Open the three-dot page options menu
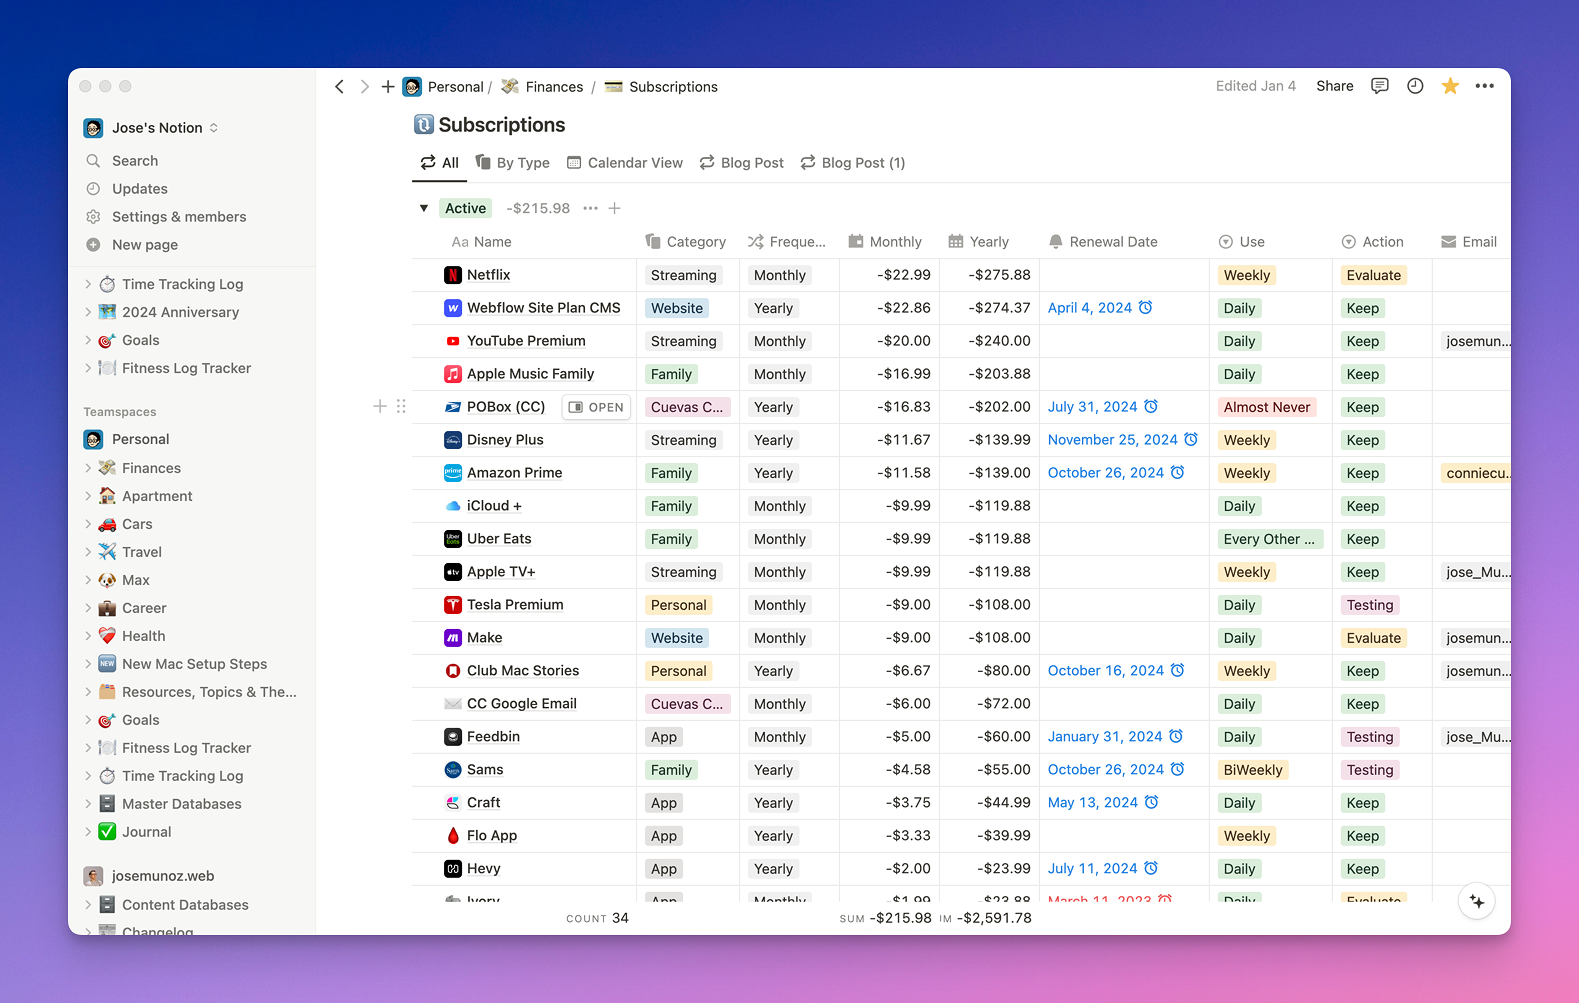 (1485, 86)
